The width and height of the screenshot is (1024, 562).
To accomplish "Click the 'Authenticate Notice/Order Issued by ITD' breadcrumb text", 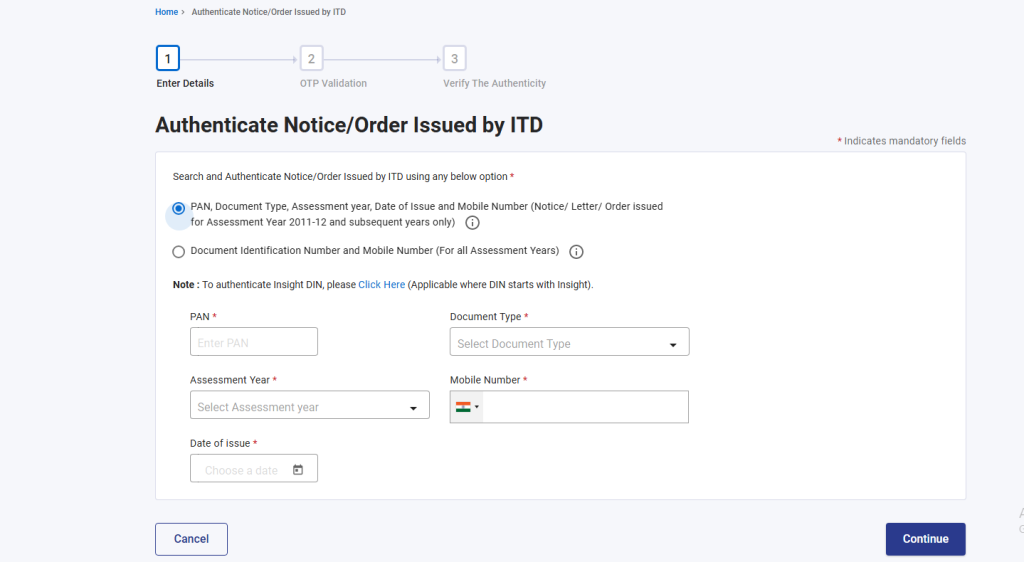I will (268, 12).
